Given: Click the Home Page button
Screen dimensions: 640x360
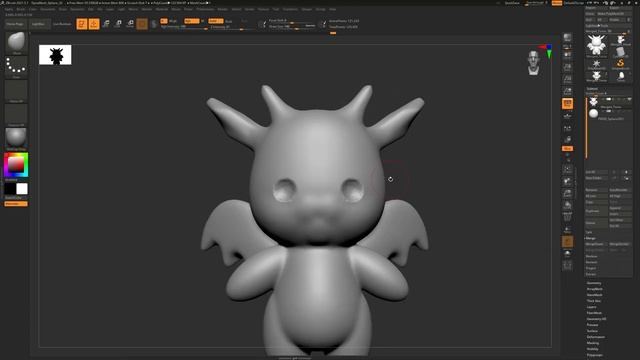Looking at the screenshot, I should point(15,24).
